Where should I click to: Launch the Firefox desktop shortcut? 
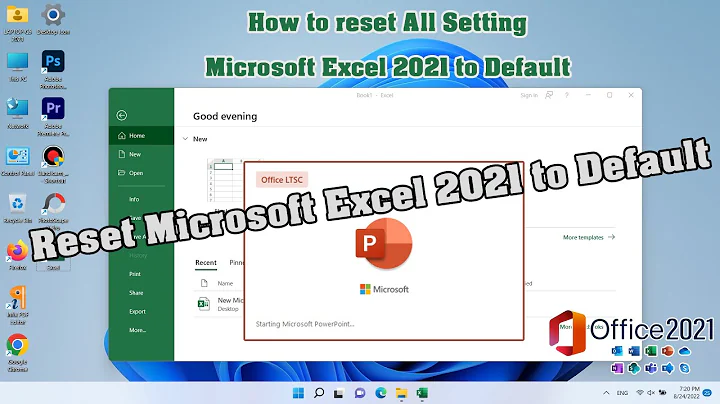pos(17,255)
